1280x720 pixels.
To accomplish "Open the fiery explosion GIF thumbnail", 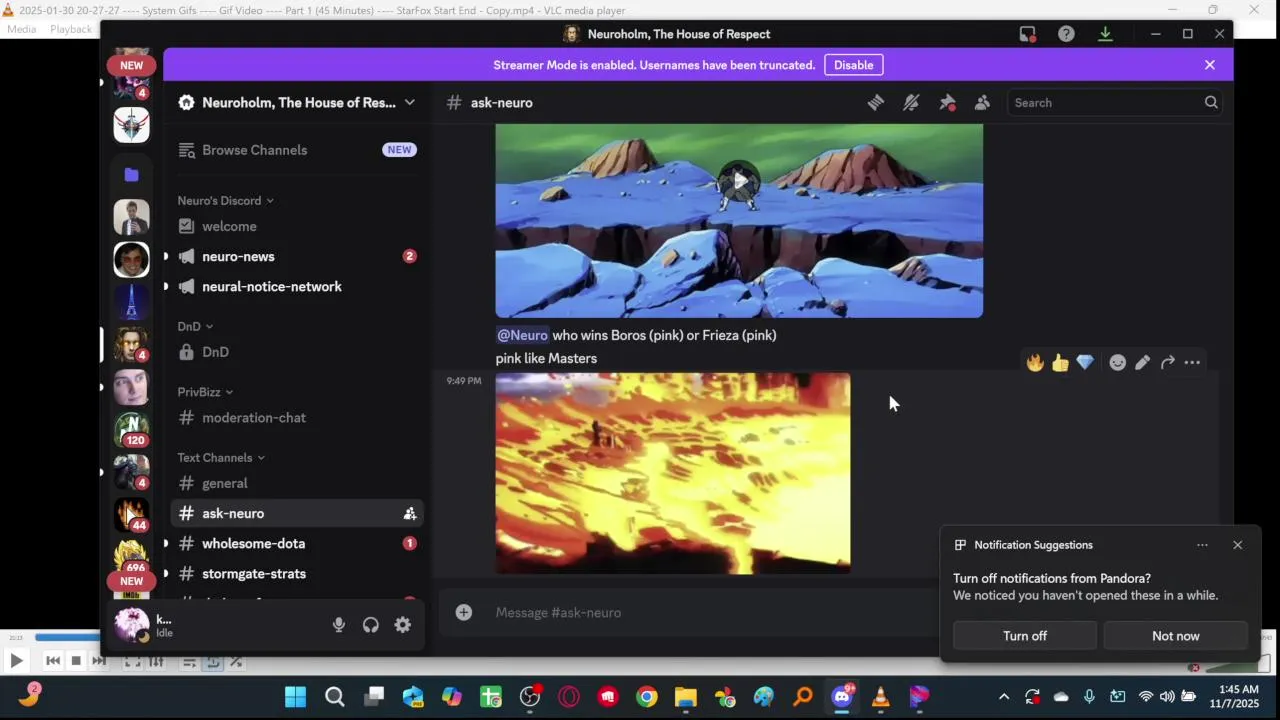I will (x=673, y=473).
